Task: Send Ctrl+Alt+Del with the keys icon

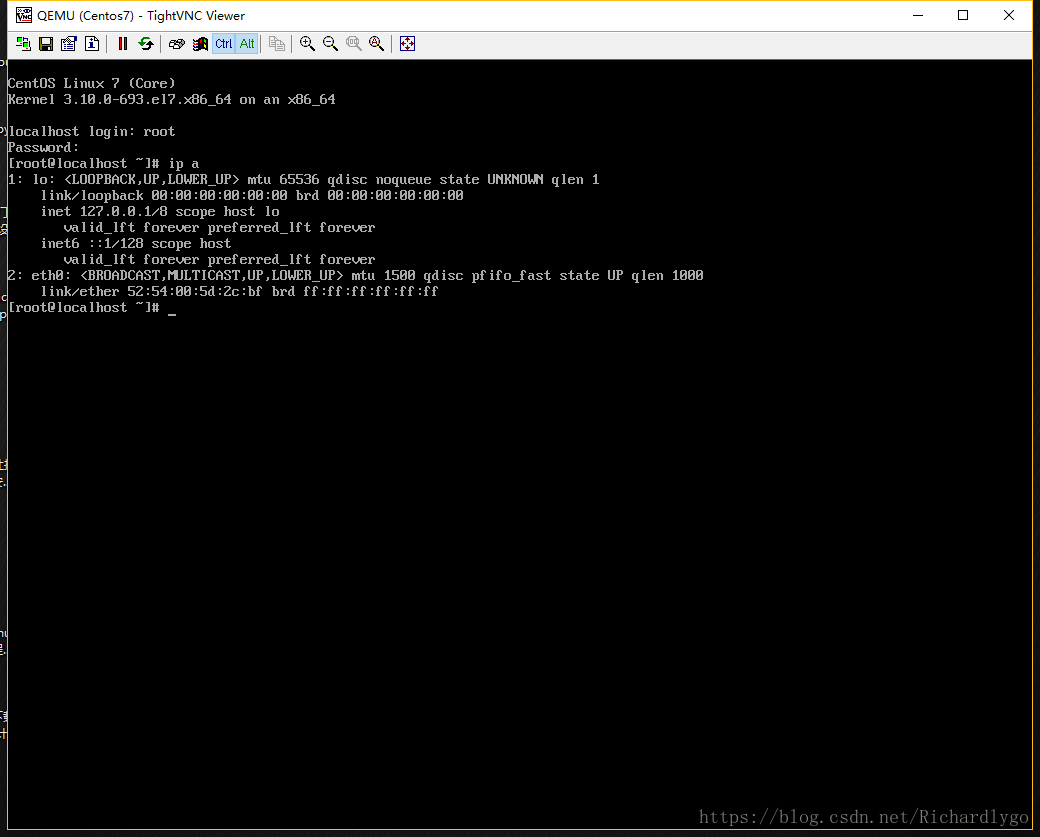Action: click(176, 44)
